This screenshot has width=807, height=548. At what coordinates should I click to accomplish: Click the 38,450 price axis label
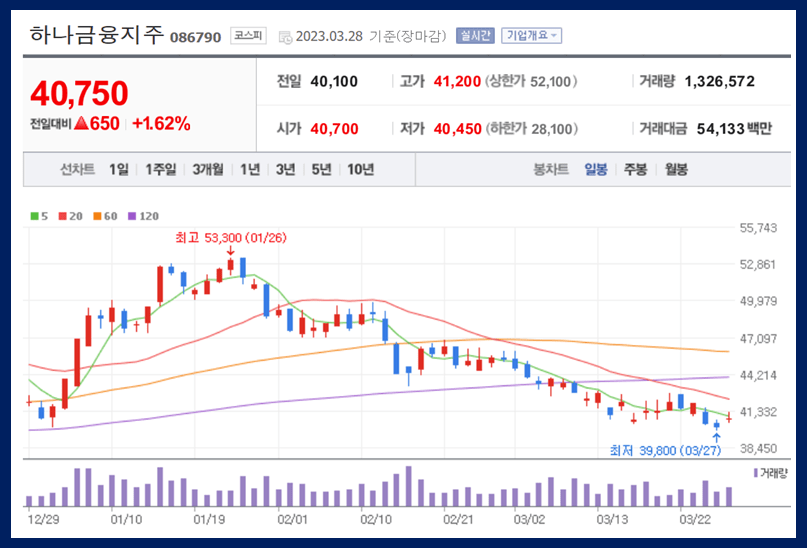click(758, 448)
